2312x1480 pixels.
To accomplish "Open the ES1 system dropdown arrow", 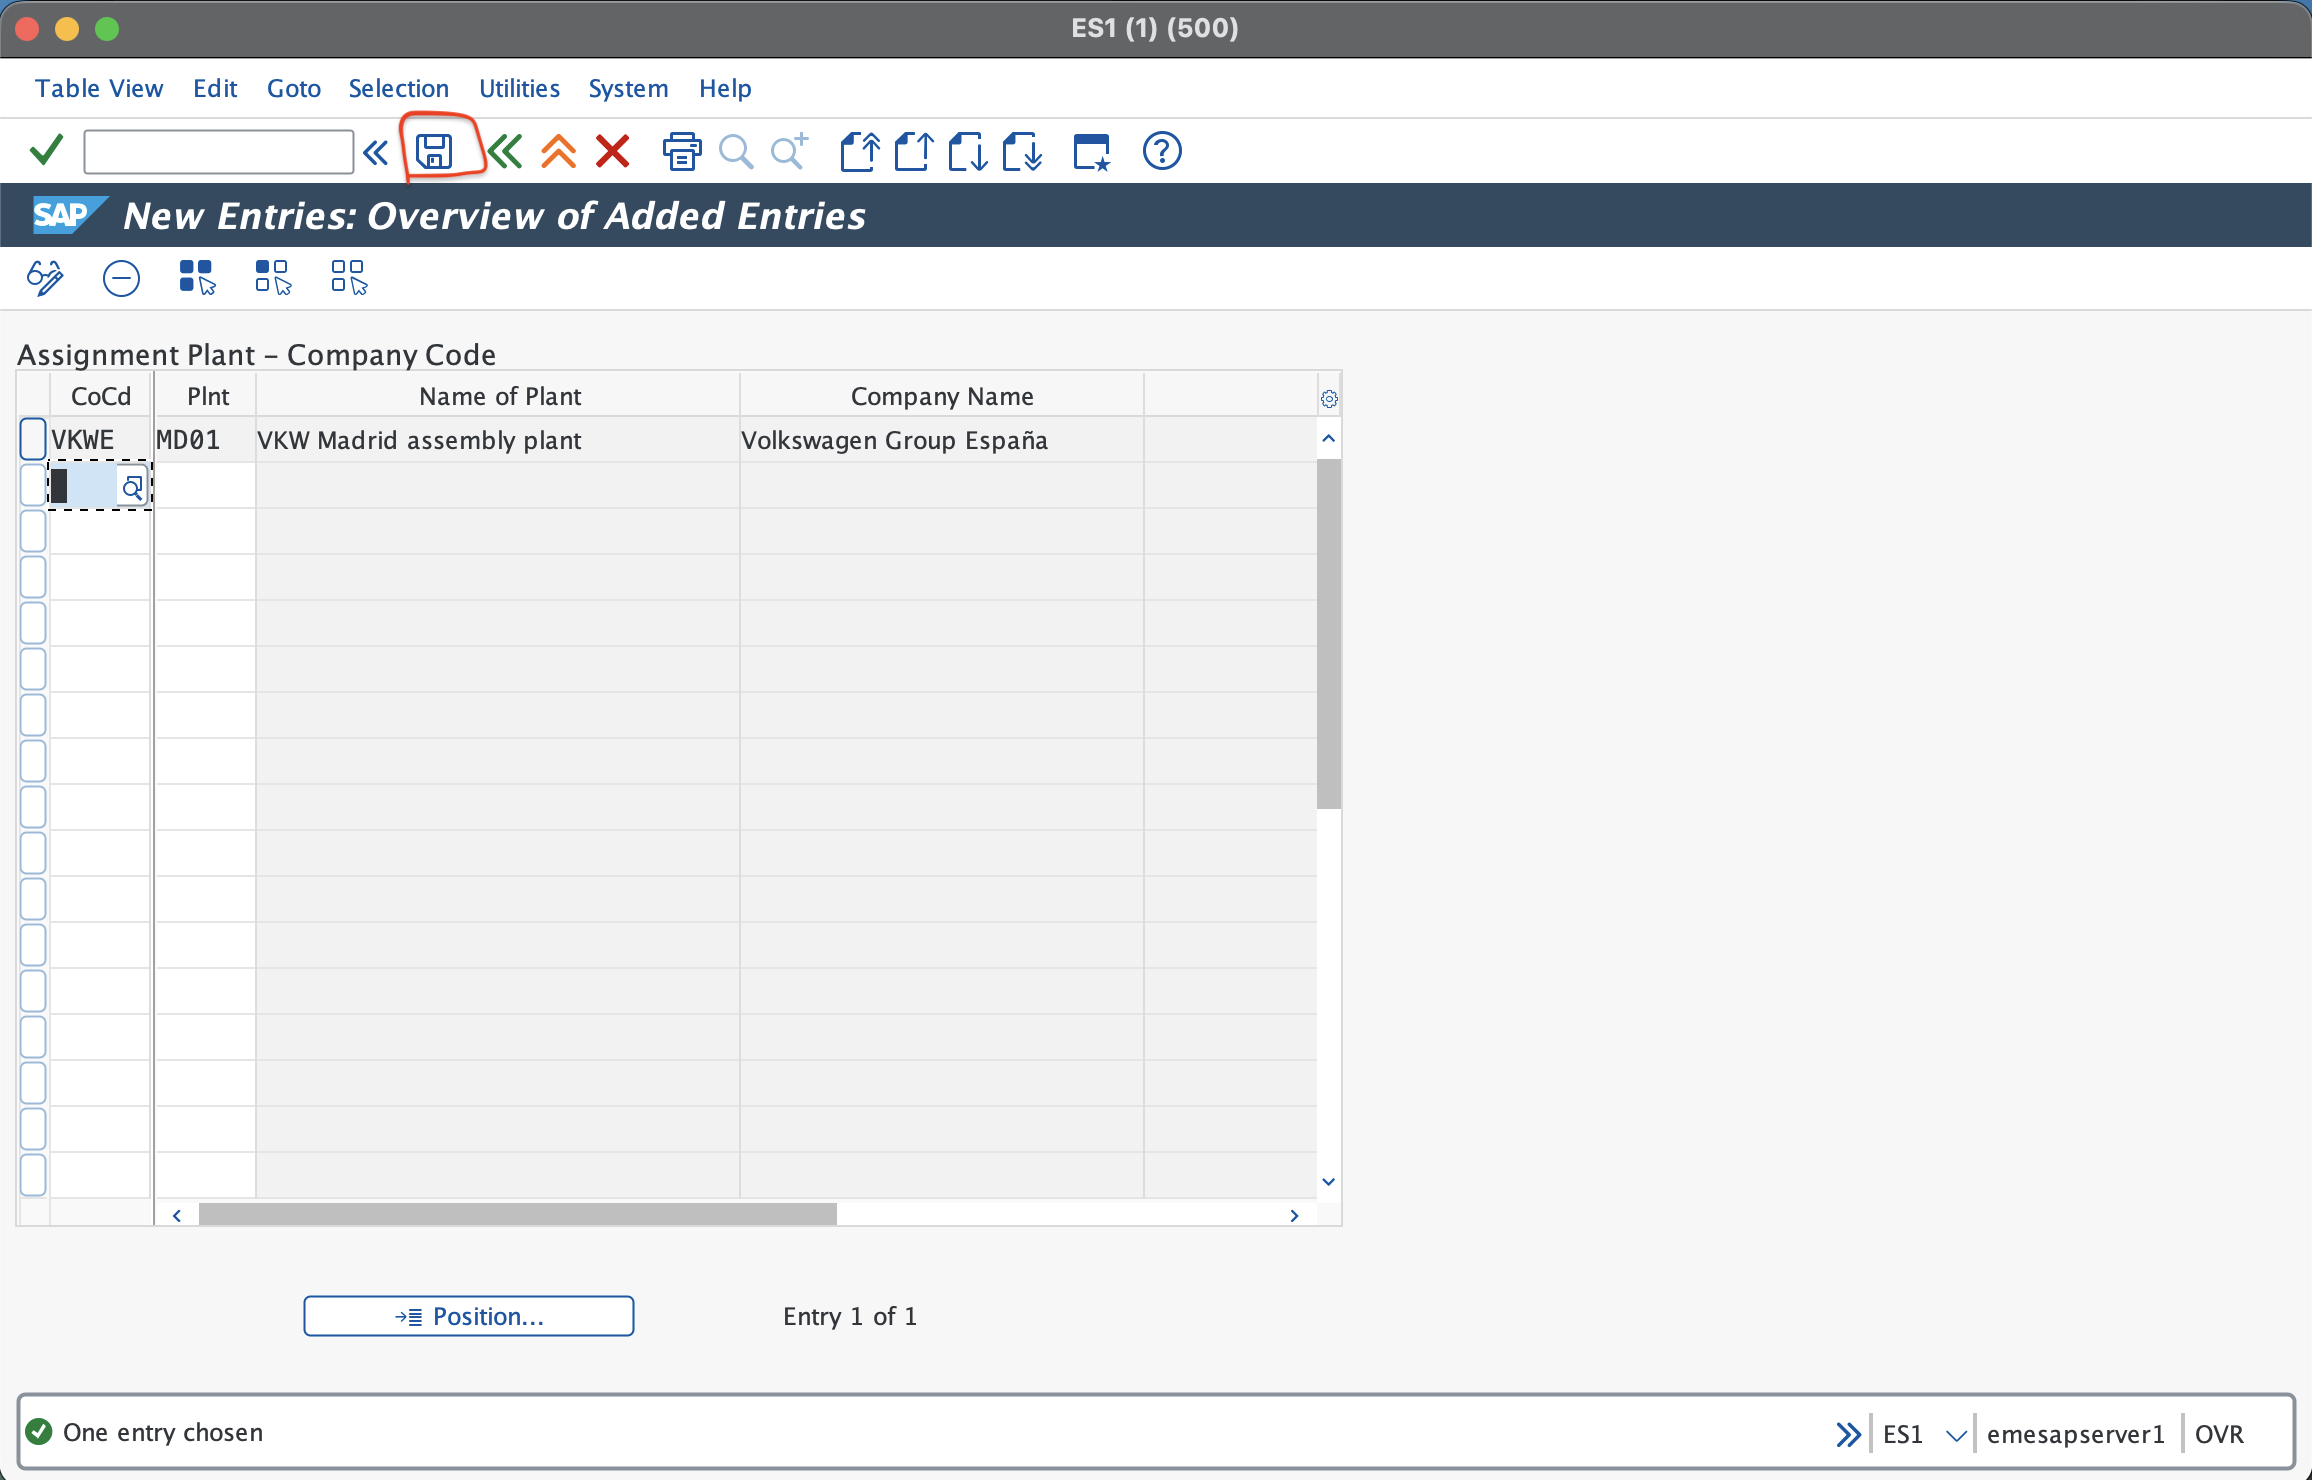I will click(1956, 1435).
